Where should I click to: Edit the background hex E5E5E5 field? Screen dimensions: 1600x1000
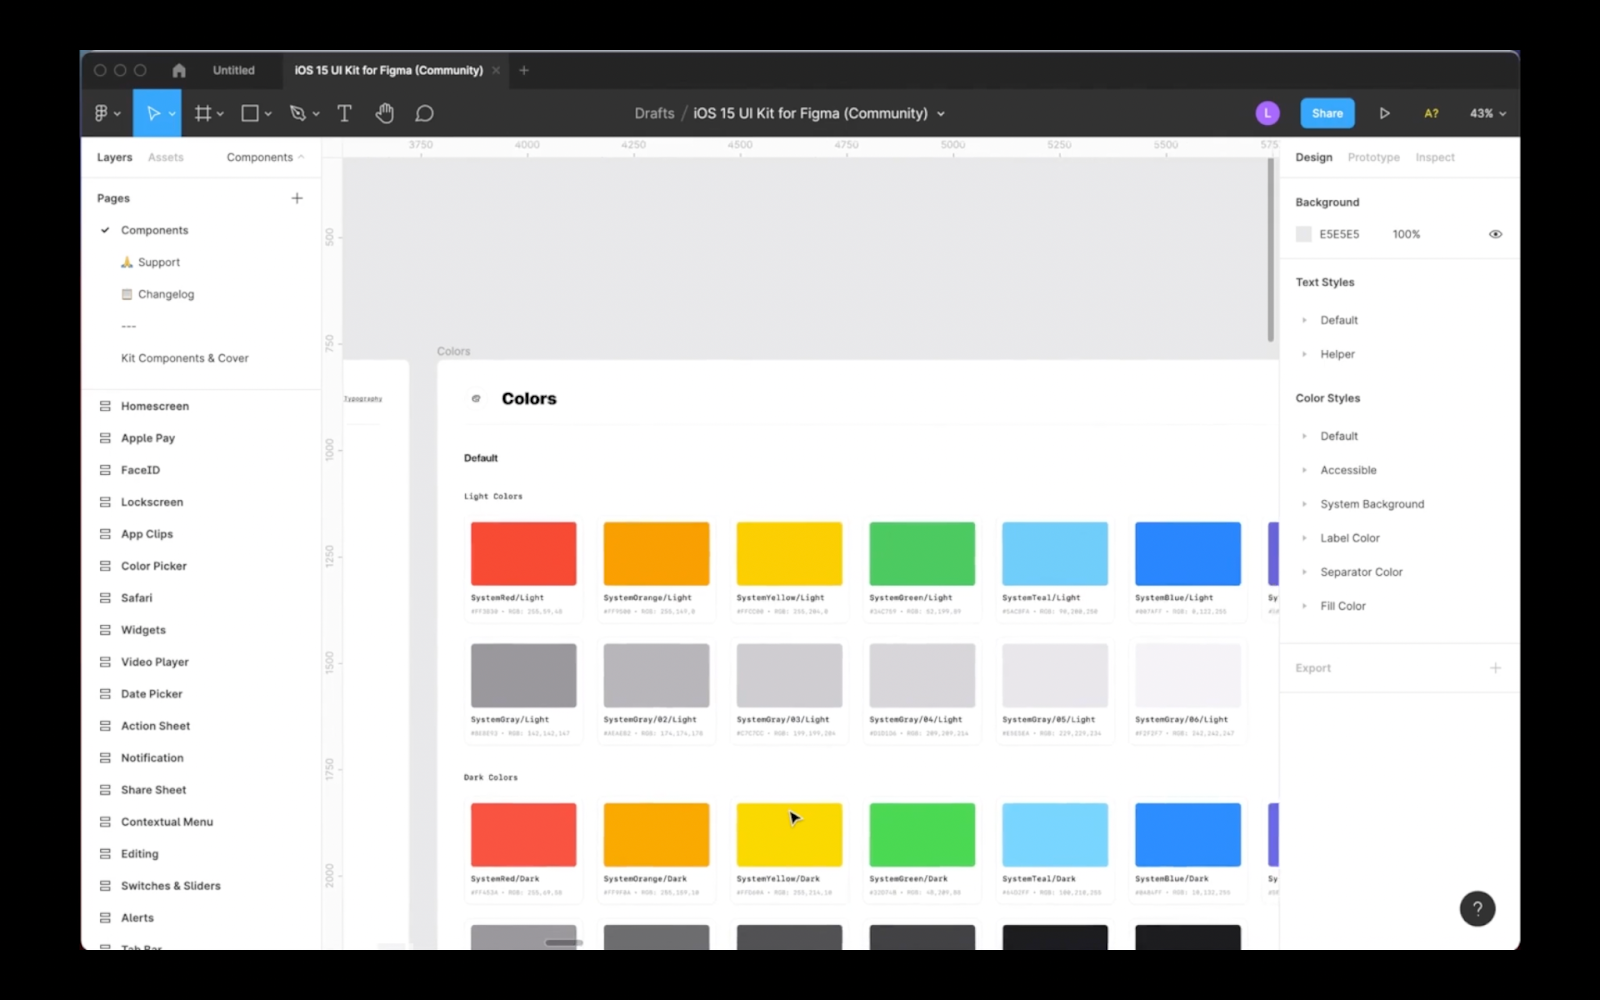1339,234
